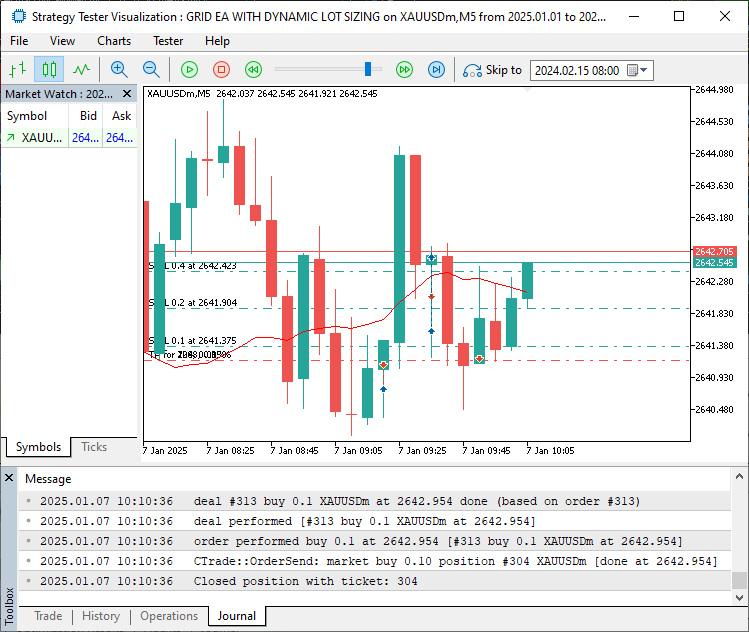749x632 pixels.
Task: Close the Toolbox panel
Action: pyautogui.click(x=9, y=478)
